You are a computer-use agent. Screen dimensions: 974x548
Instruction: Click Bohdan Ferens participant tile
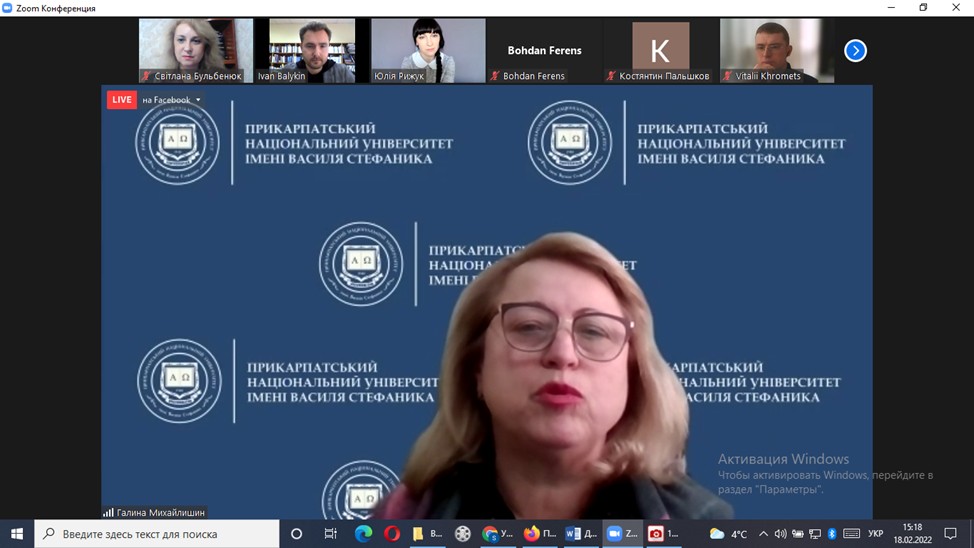(x=544, y=50)
